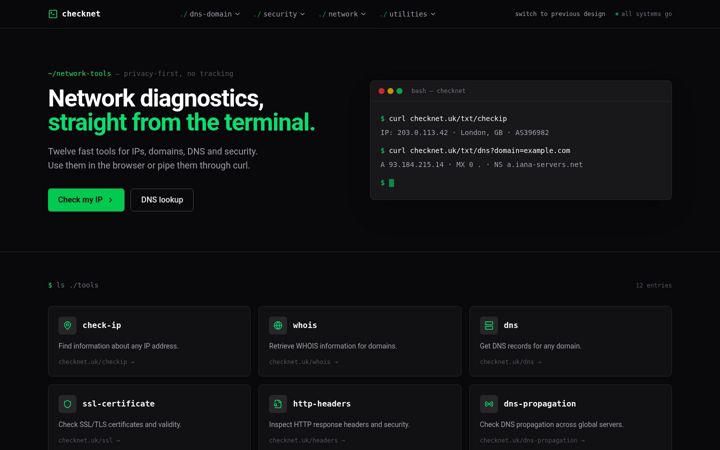Click 'Check SSL/TLS certificates and validity.'

pos(120,424)
